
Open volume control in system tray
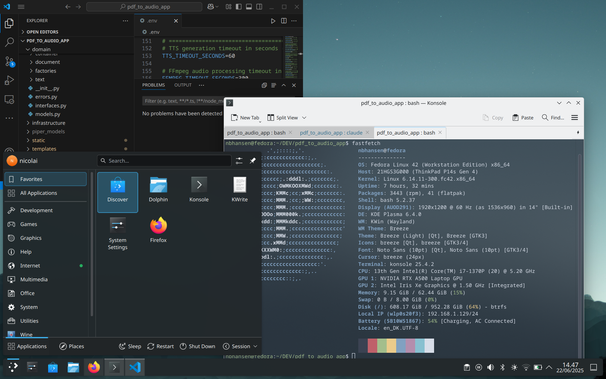pos(490,367)
